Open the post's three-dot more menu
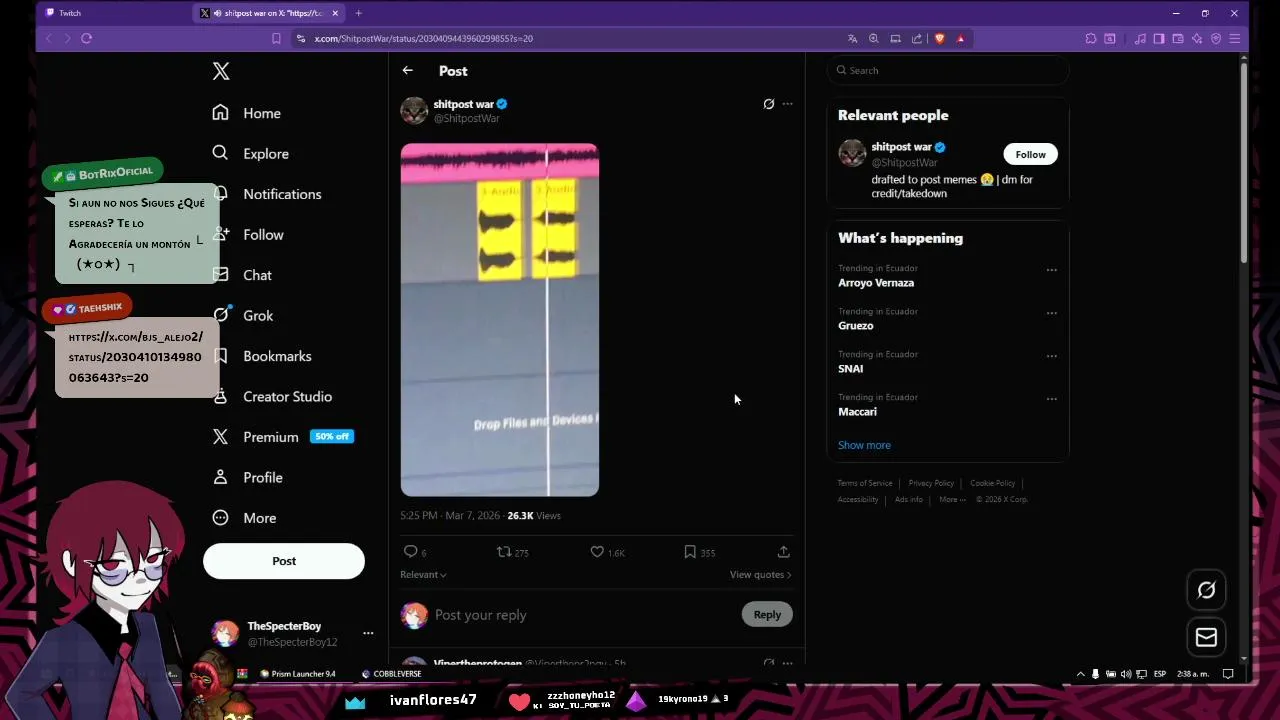This screenshot has width=1280, height=720. coord(788,104)
